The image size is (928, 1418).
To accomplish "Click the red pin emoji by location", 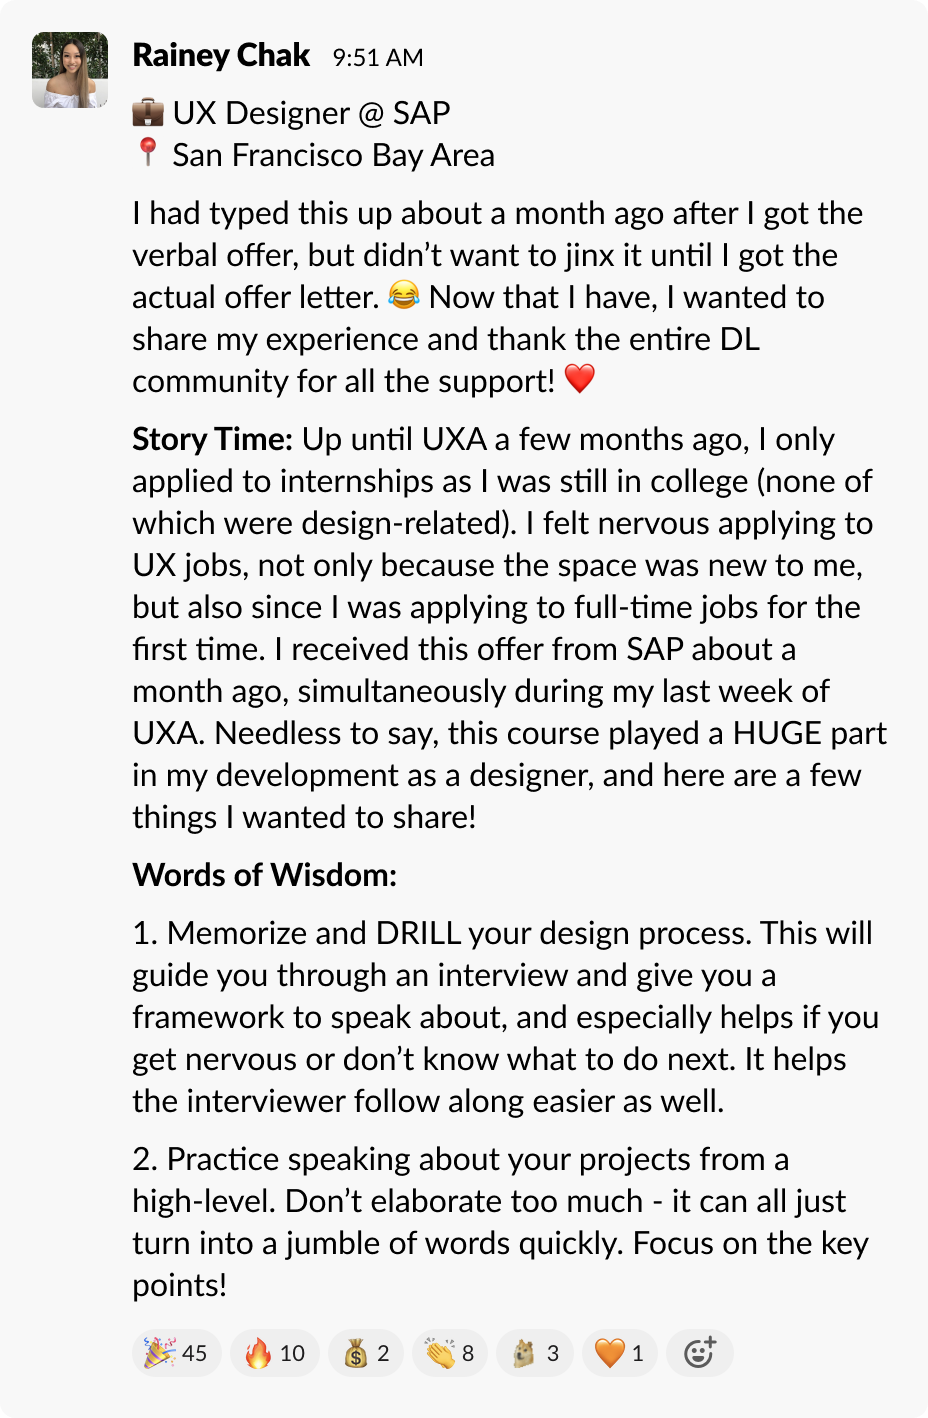I will coord(148,153).
